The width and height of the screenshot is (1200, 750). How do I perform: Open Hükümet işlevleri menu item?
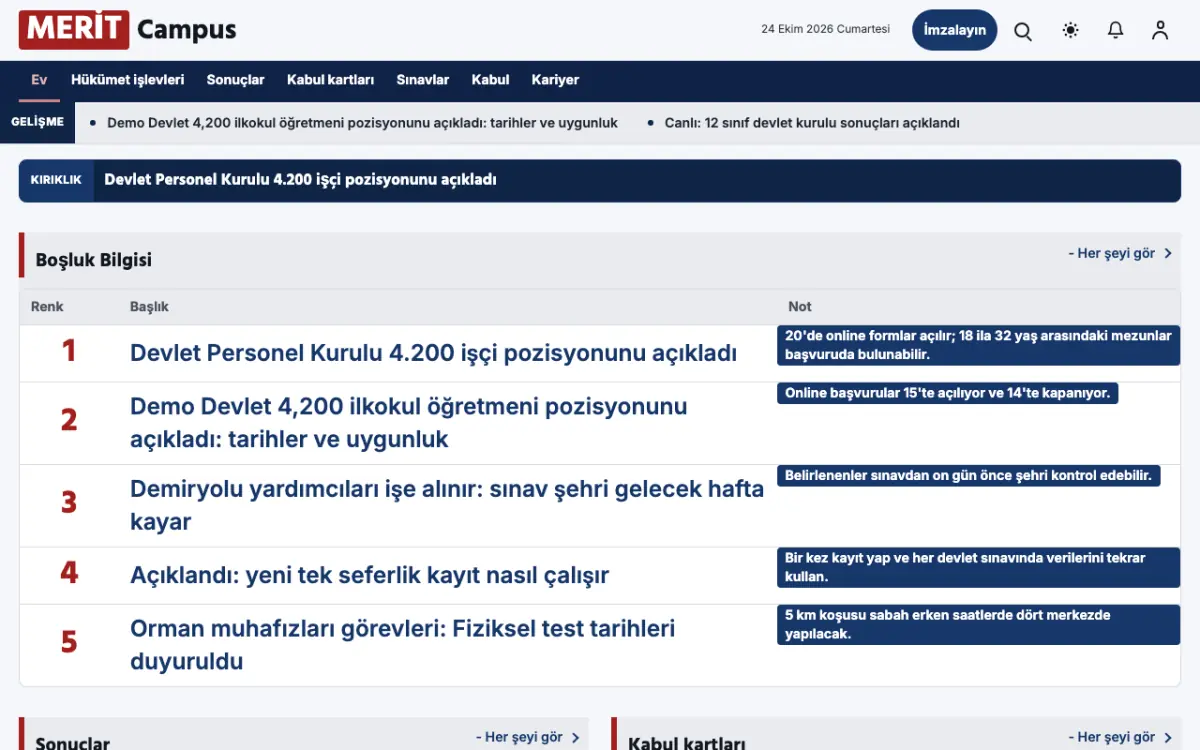[x=128, y=80]
